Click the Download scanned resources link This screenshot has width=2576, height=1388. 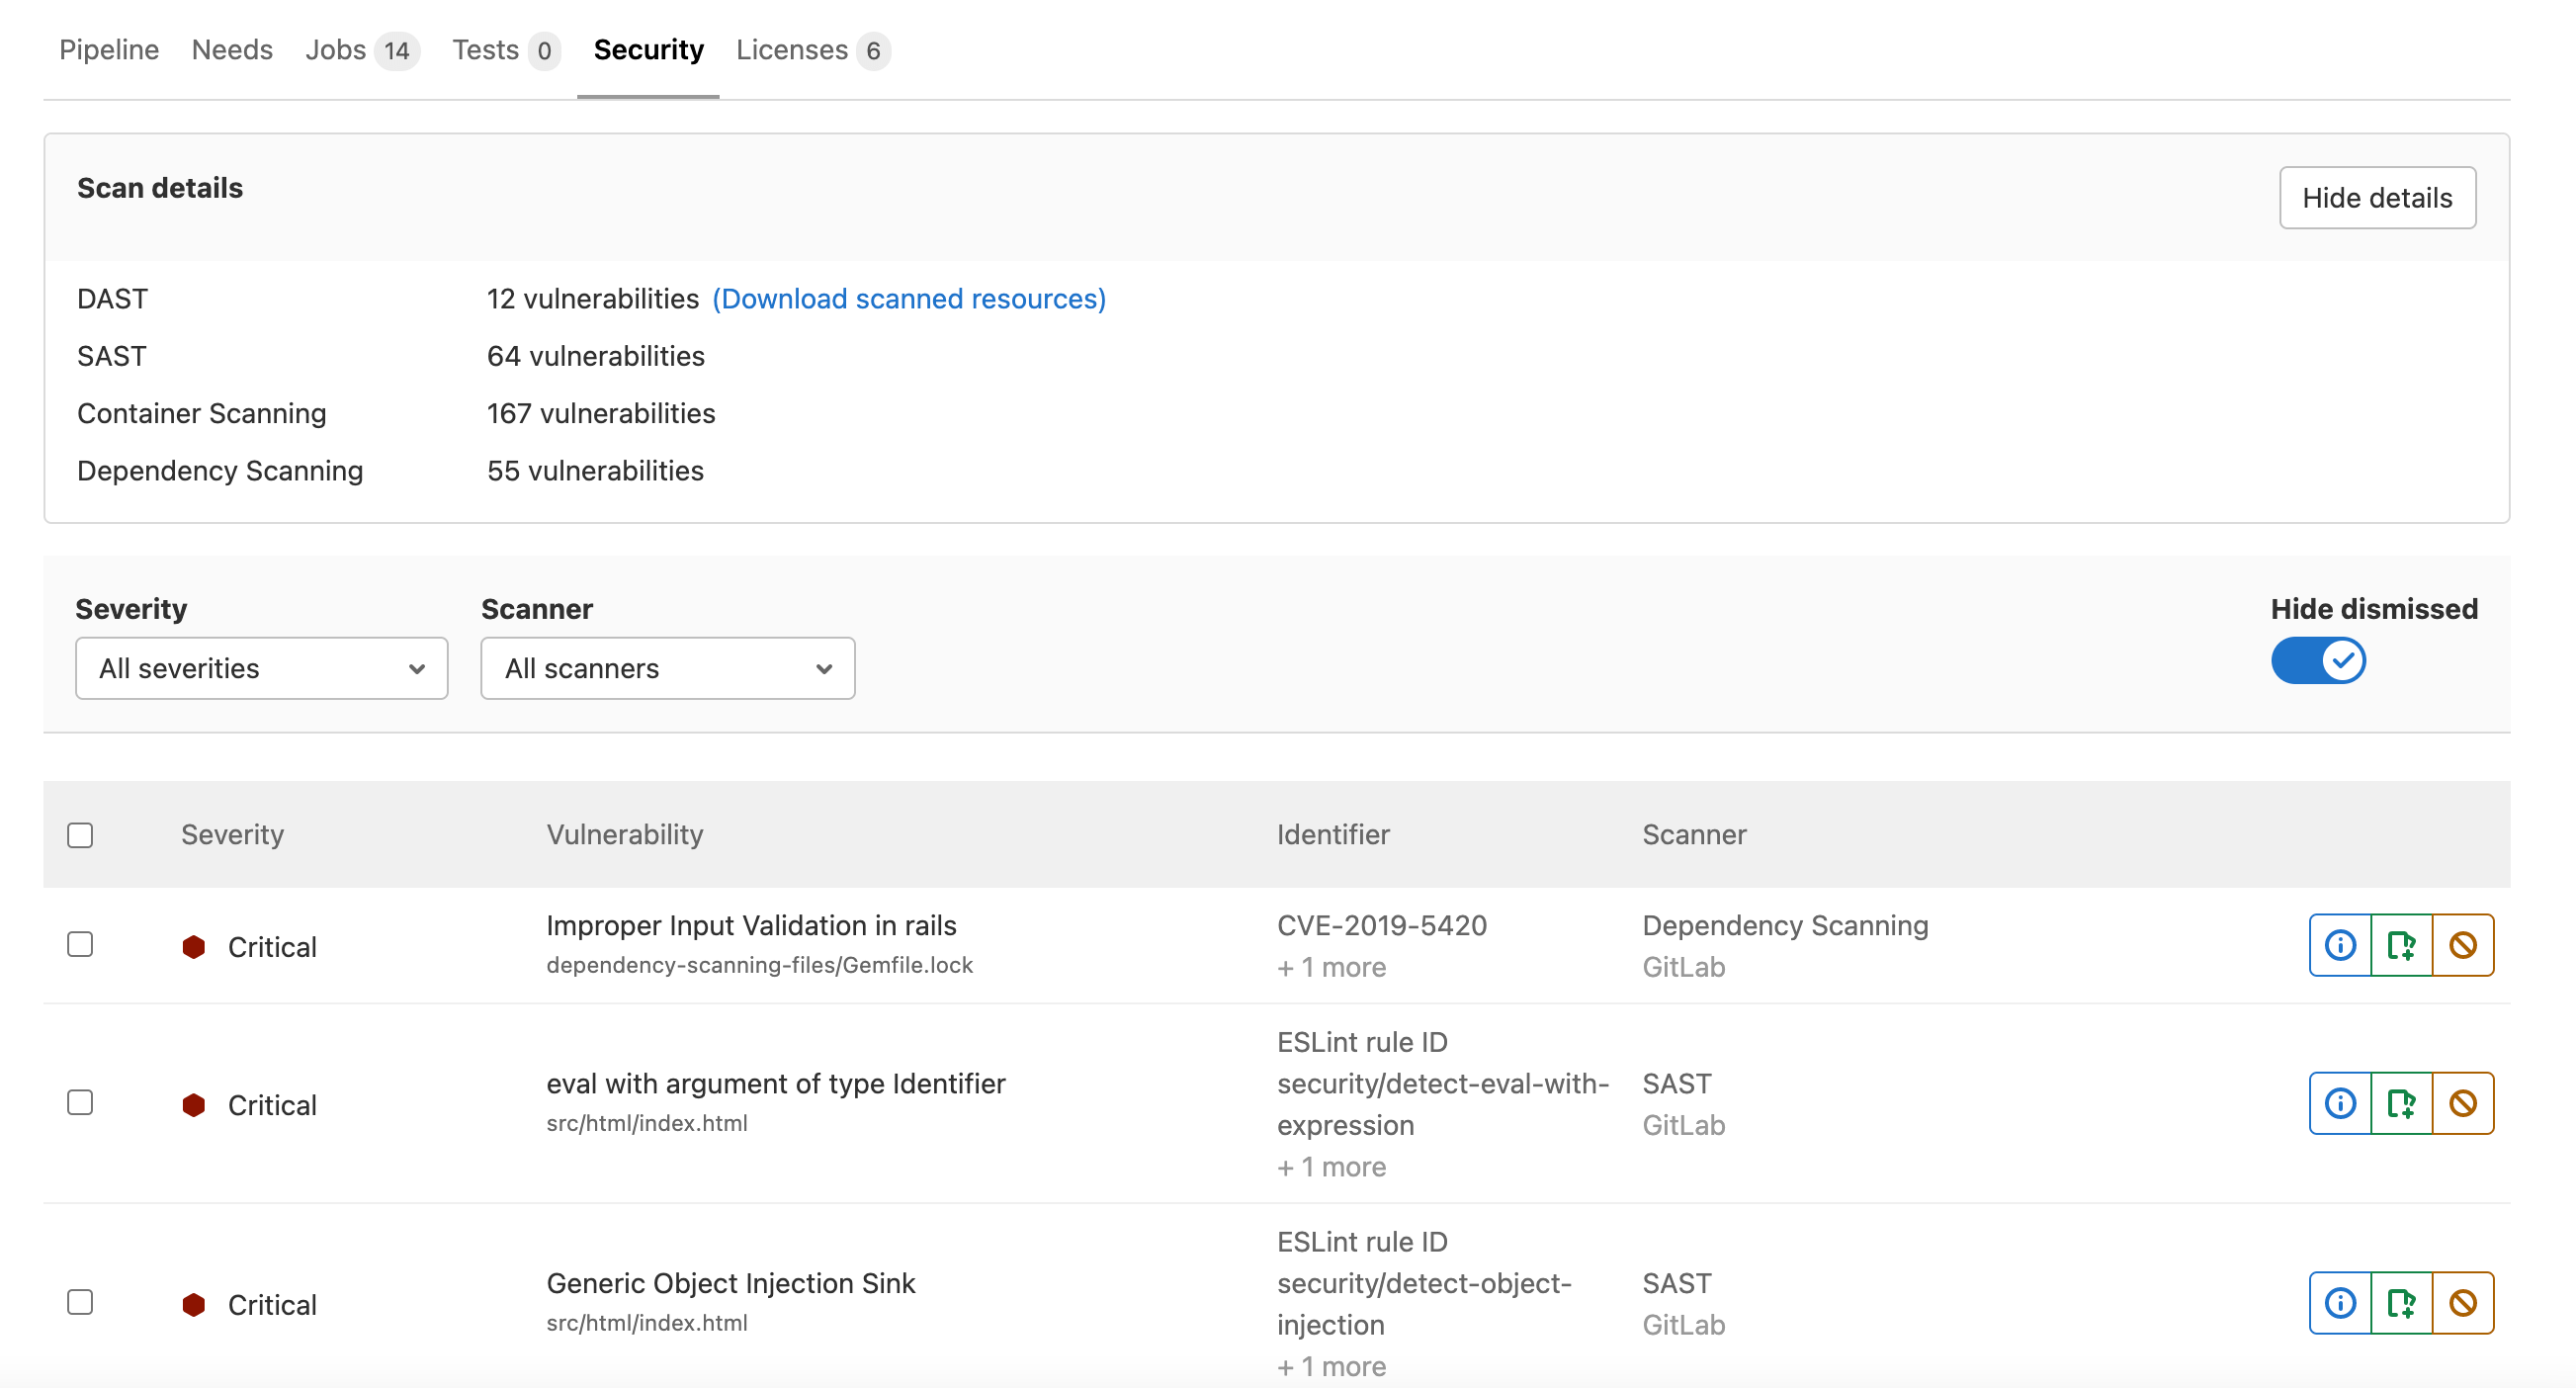click(908, 298)
